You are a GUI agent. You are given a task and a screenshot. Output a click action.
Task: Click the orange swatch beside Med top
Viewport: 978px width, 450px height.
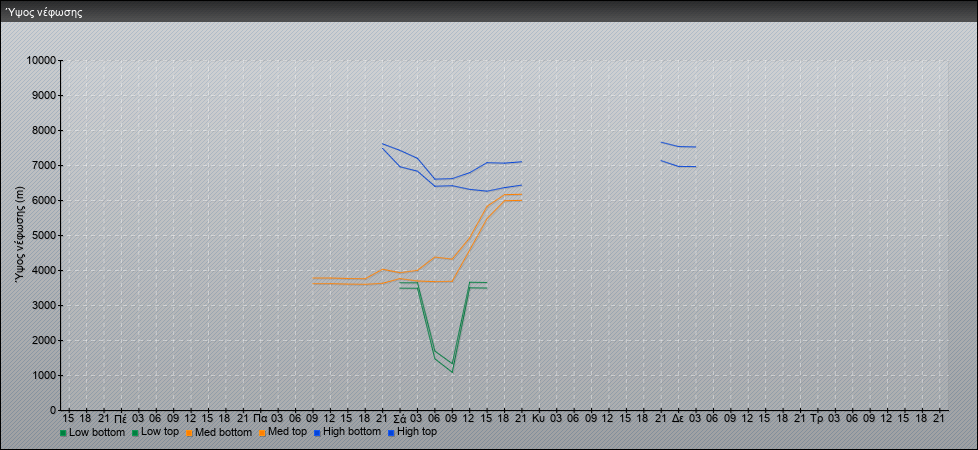[261, 433]
